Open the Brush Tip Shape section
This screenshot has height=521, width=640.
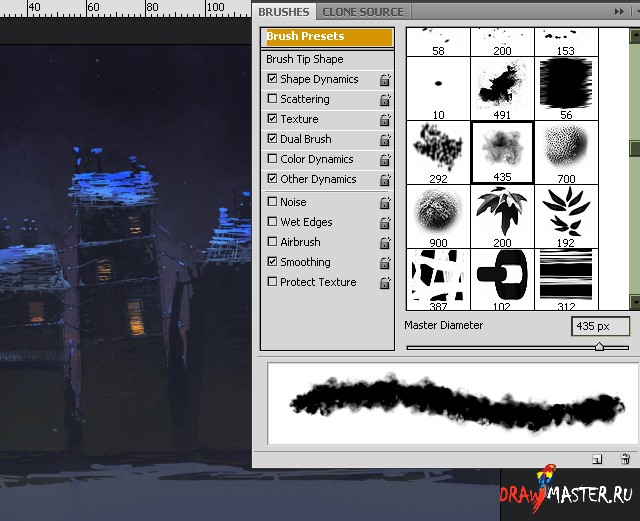point(304,59)
